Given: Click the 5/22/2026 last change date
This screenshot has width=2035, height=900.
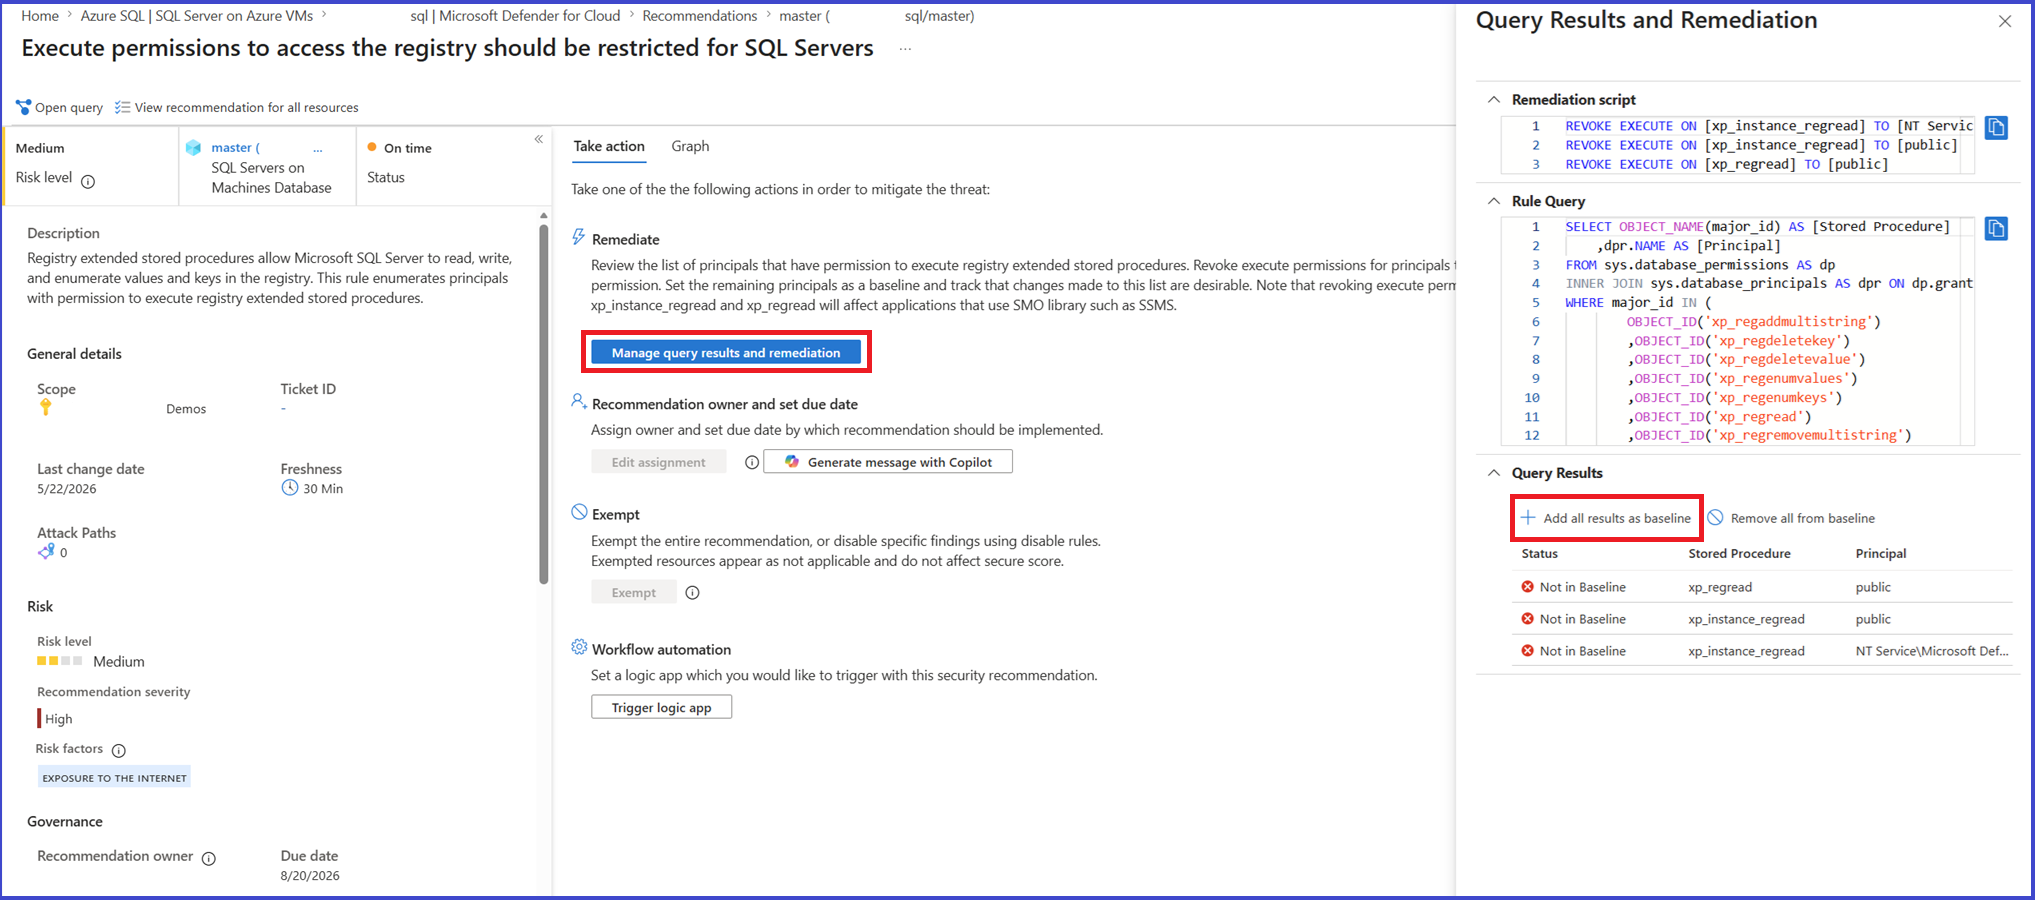Looking at the screenshot, I should coord(67,489).
